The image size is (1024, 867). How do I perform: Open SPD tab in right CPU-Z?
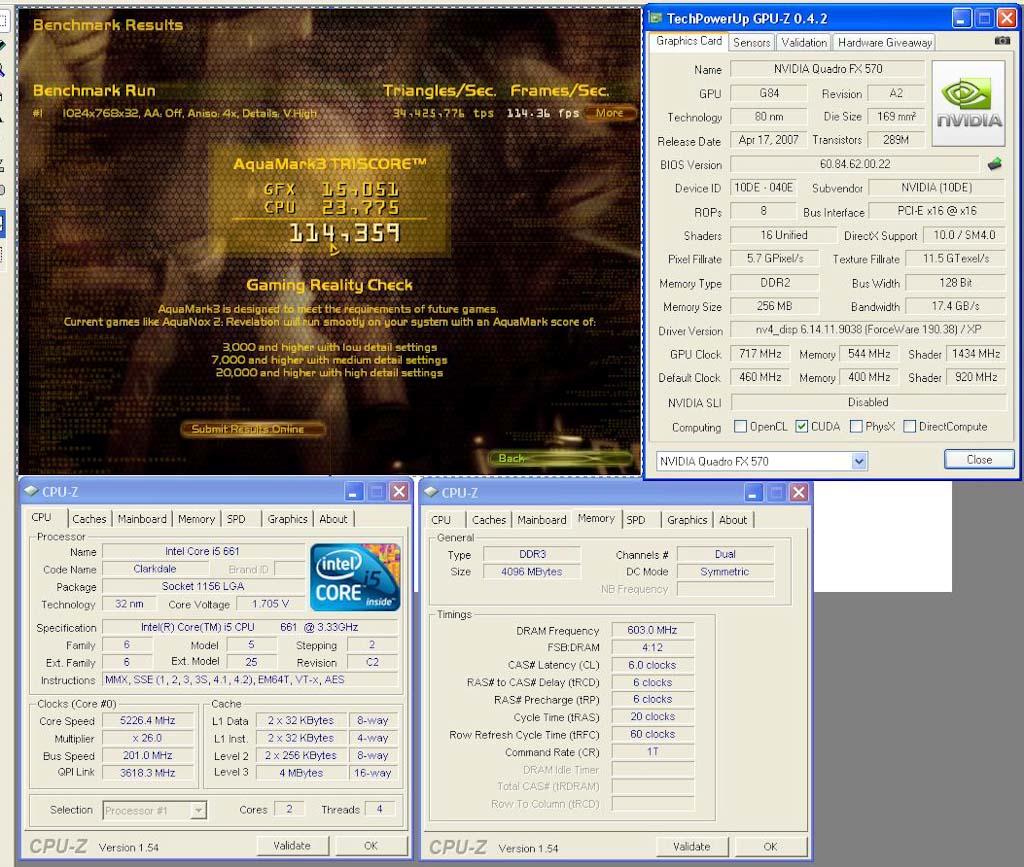point(635,520)
